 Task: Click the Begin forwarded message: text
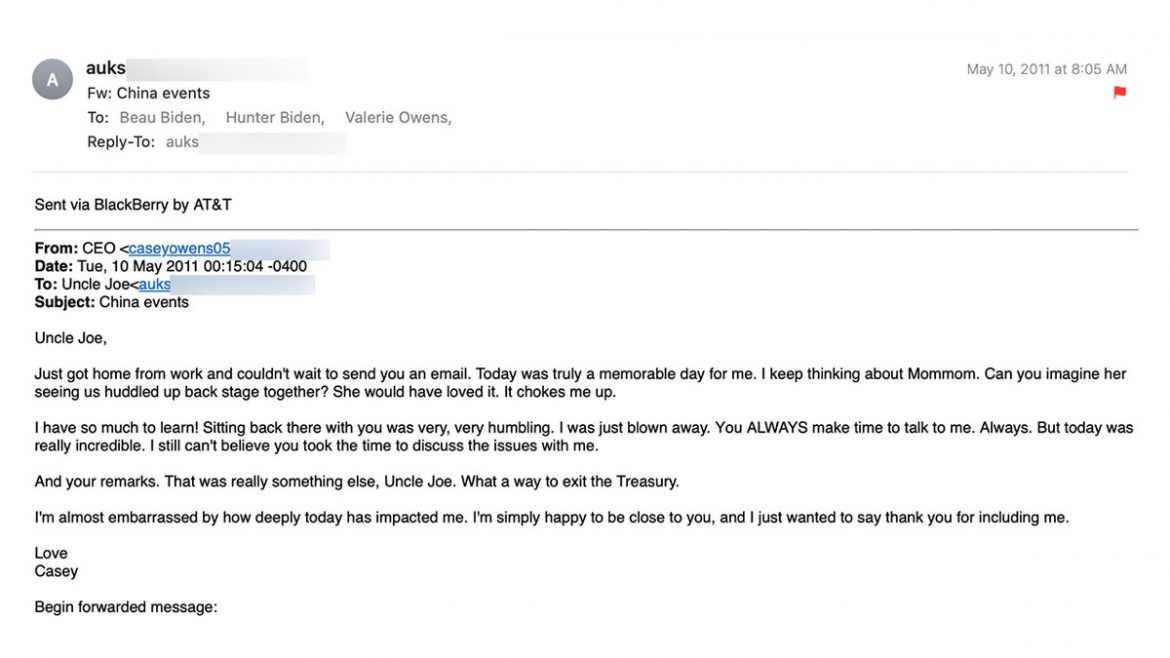[x=126, y=607]
